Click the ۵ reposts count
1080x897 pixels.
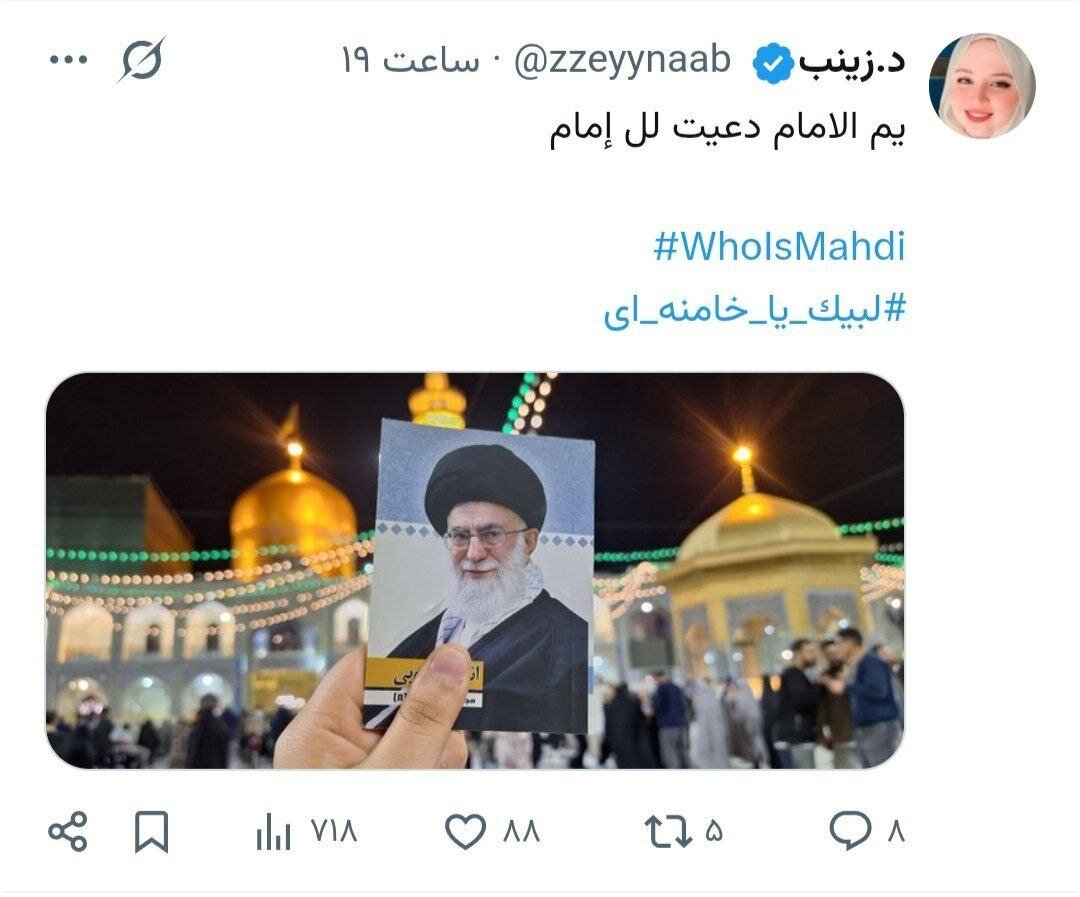point(714,832)
